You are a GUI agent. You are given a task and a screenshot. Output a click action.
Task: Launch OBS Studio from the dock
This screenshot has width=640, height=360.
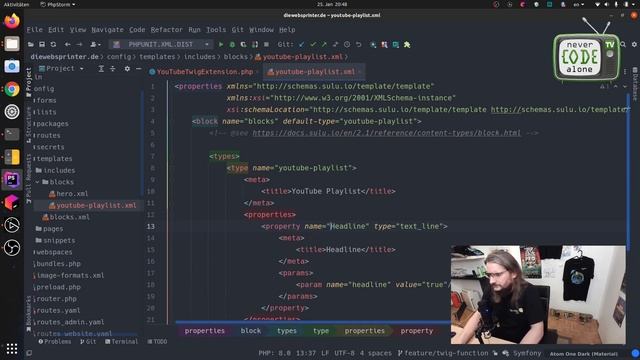click(x=12, y=247)
